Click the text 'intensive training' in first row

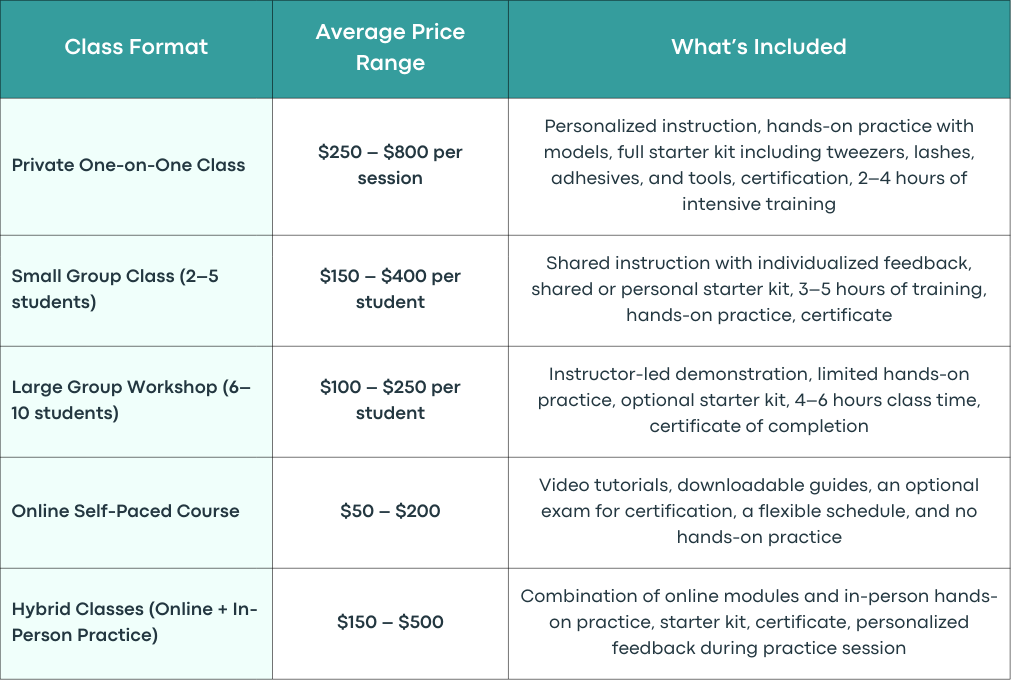(x=759, y=204)
